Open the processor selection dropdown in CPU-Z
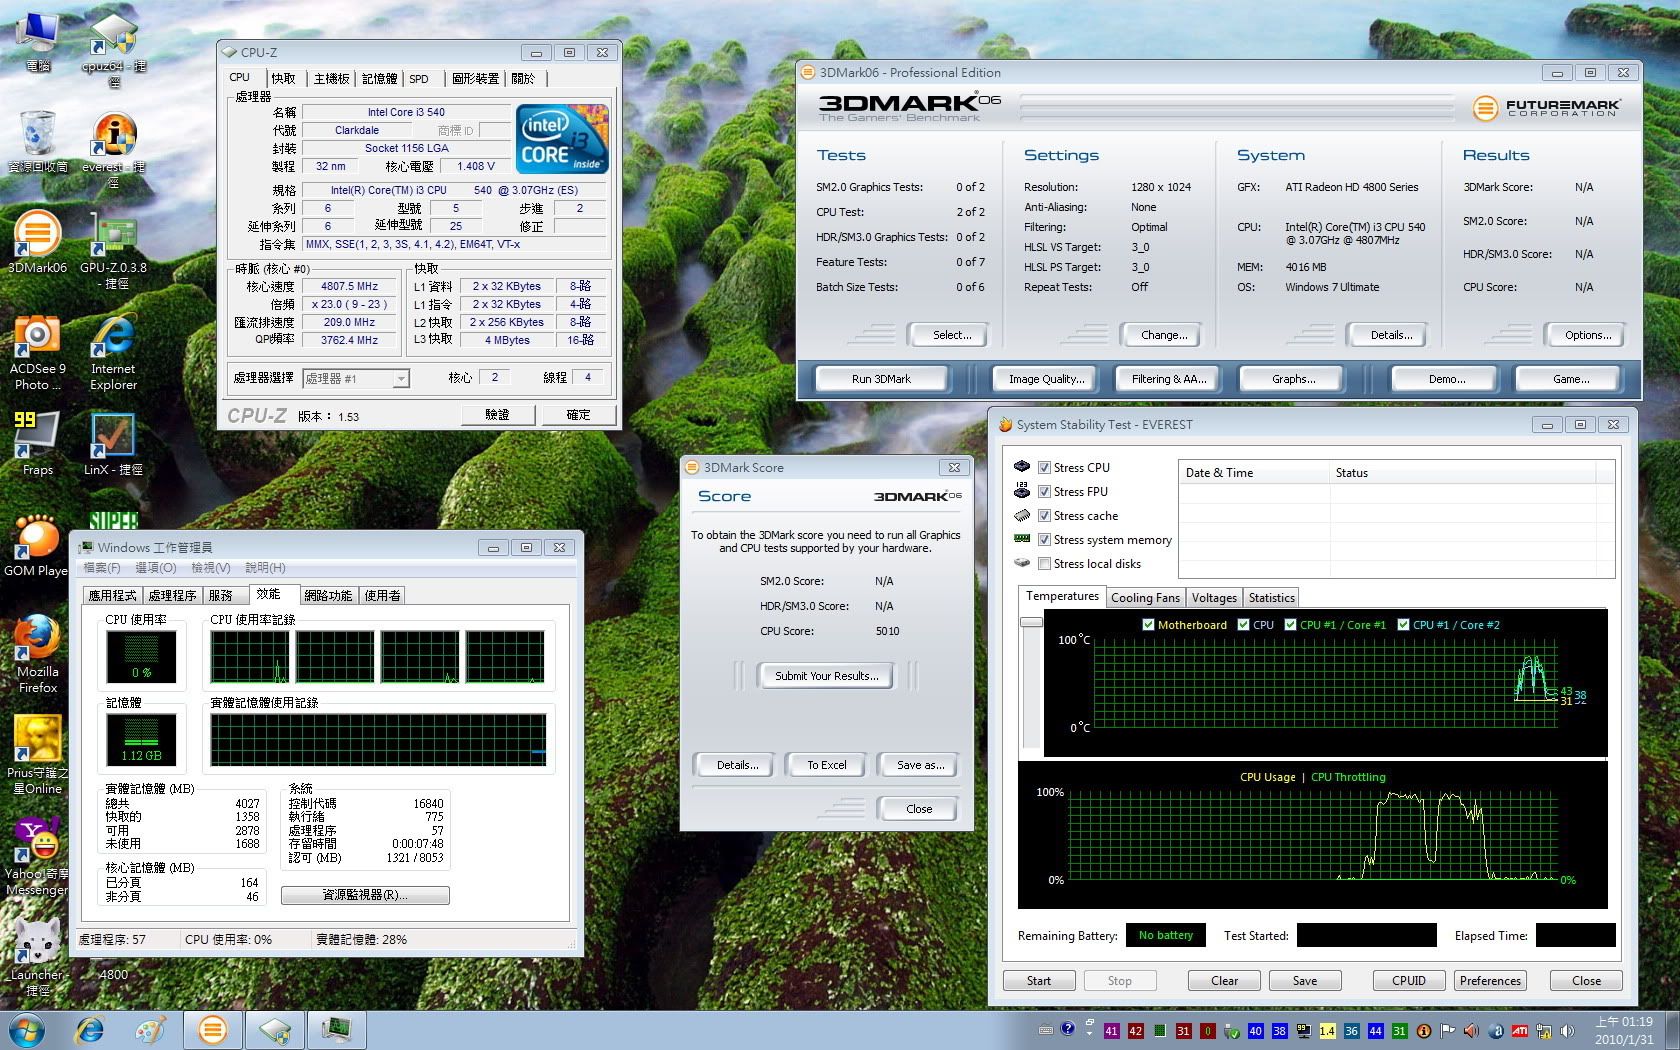Screen dimensions: 1680x1050 pyautogui.click(x=356, y=378)
